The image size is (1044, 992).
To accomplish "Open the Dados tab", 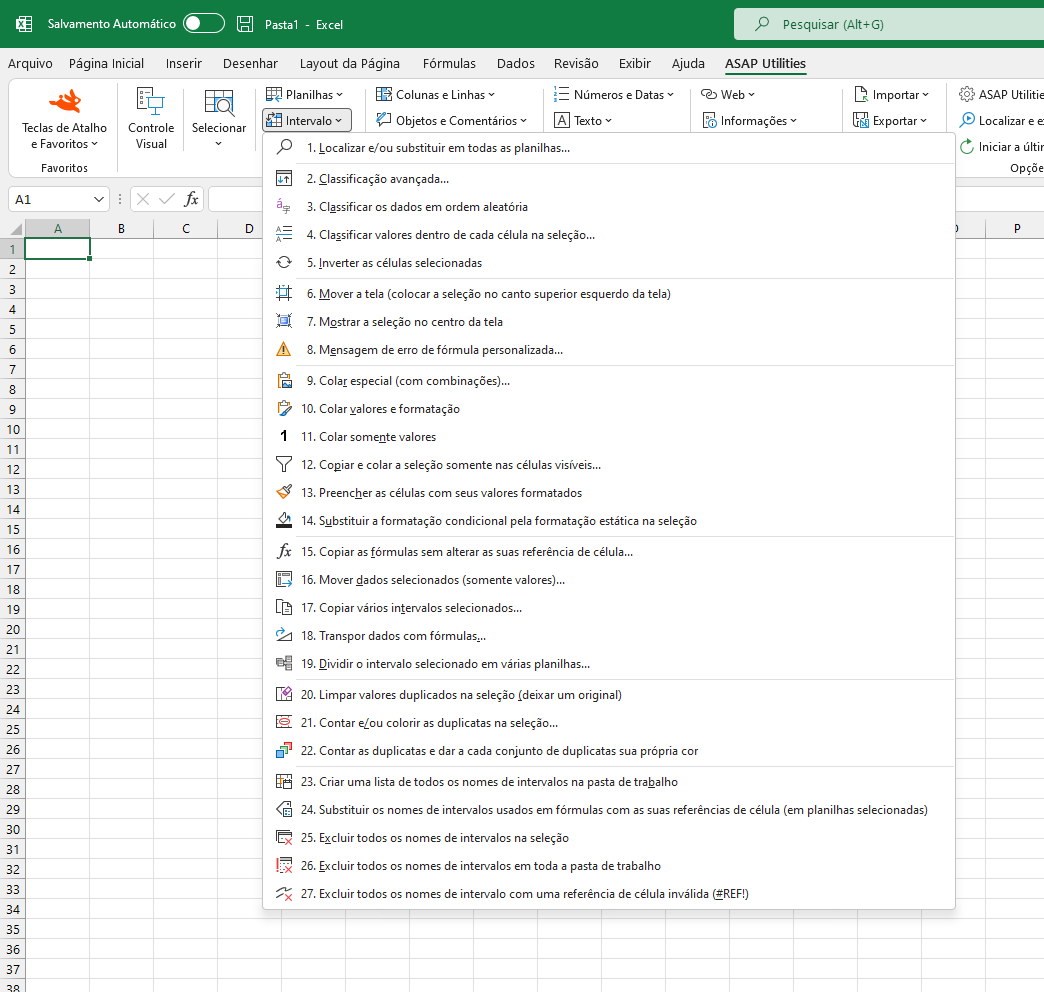I will pyautogui.click(x=515, y=63).
